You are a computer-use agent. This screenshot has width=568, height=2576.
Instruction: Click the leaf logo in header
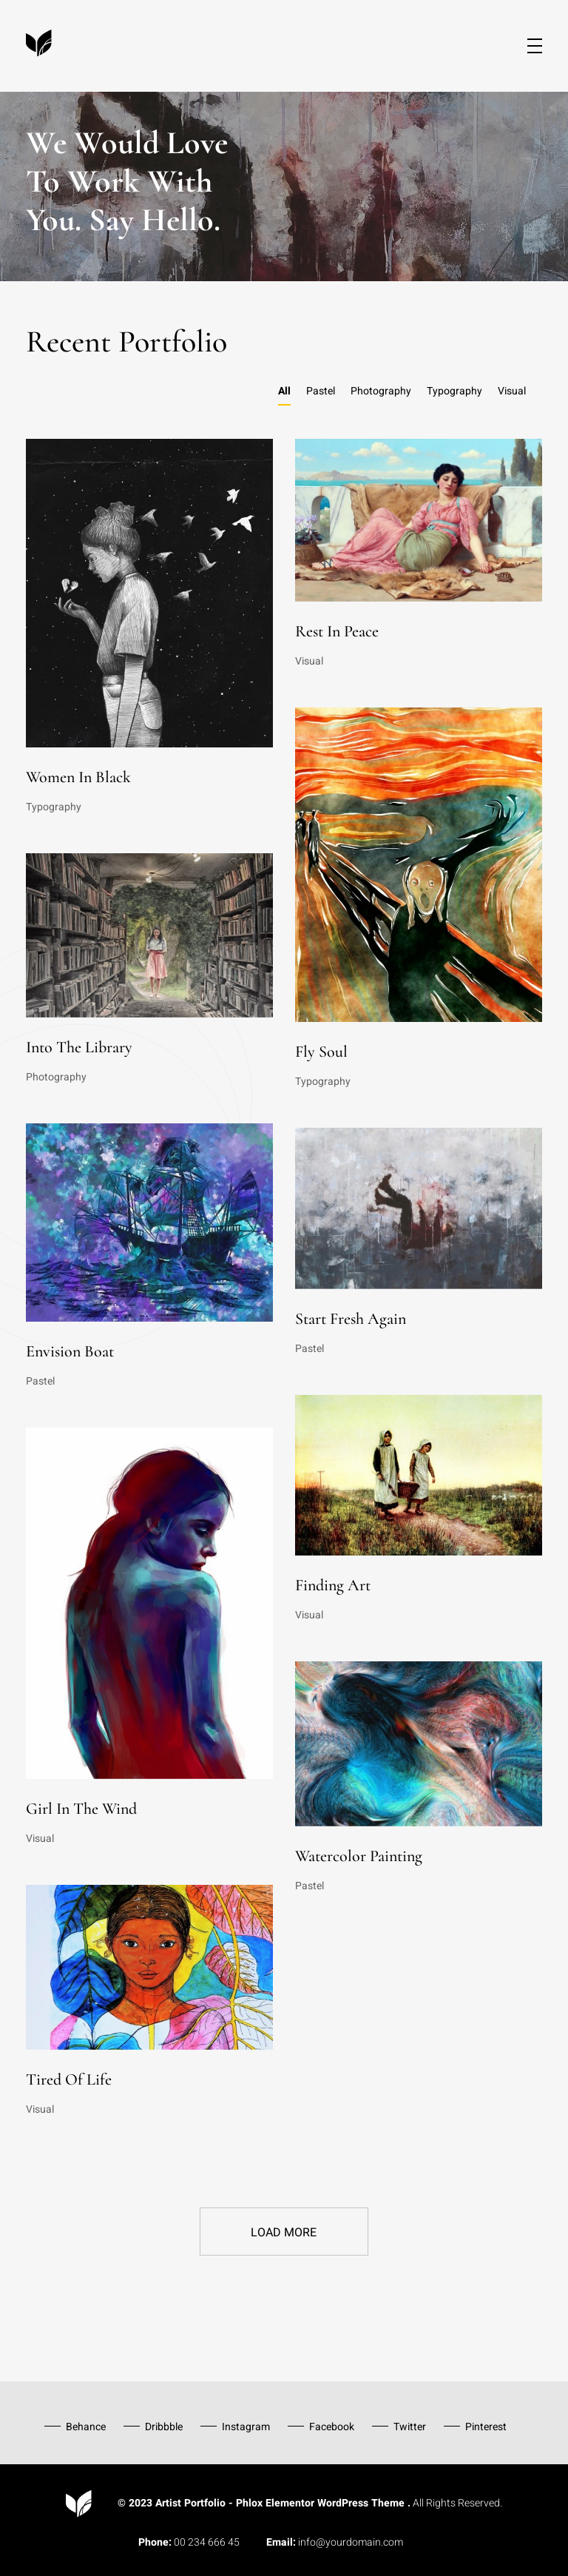(39, 43)
